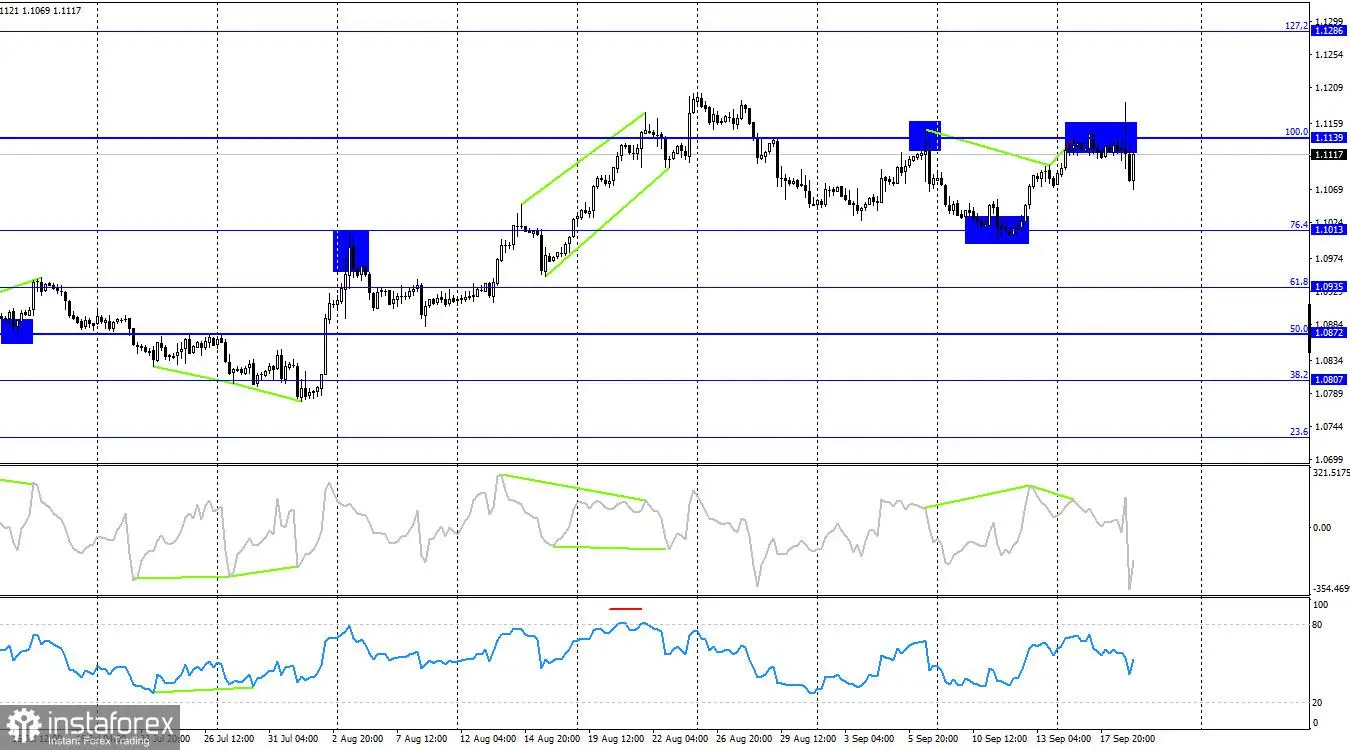The height and width of the screenshot is (750, 1350).
Task: Click the 19 Aug 12:00 date label
Action: coord(615,739)
